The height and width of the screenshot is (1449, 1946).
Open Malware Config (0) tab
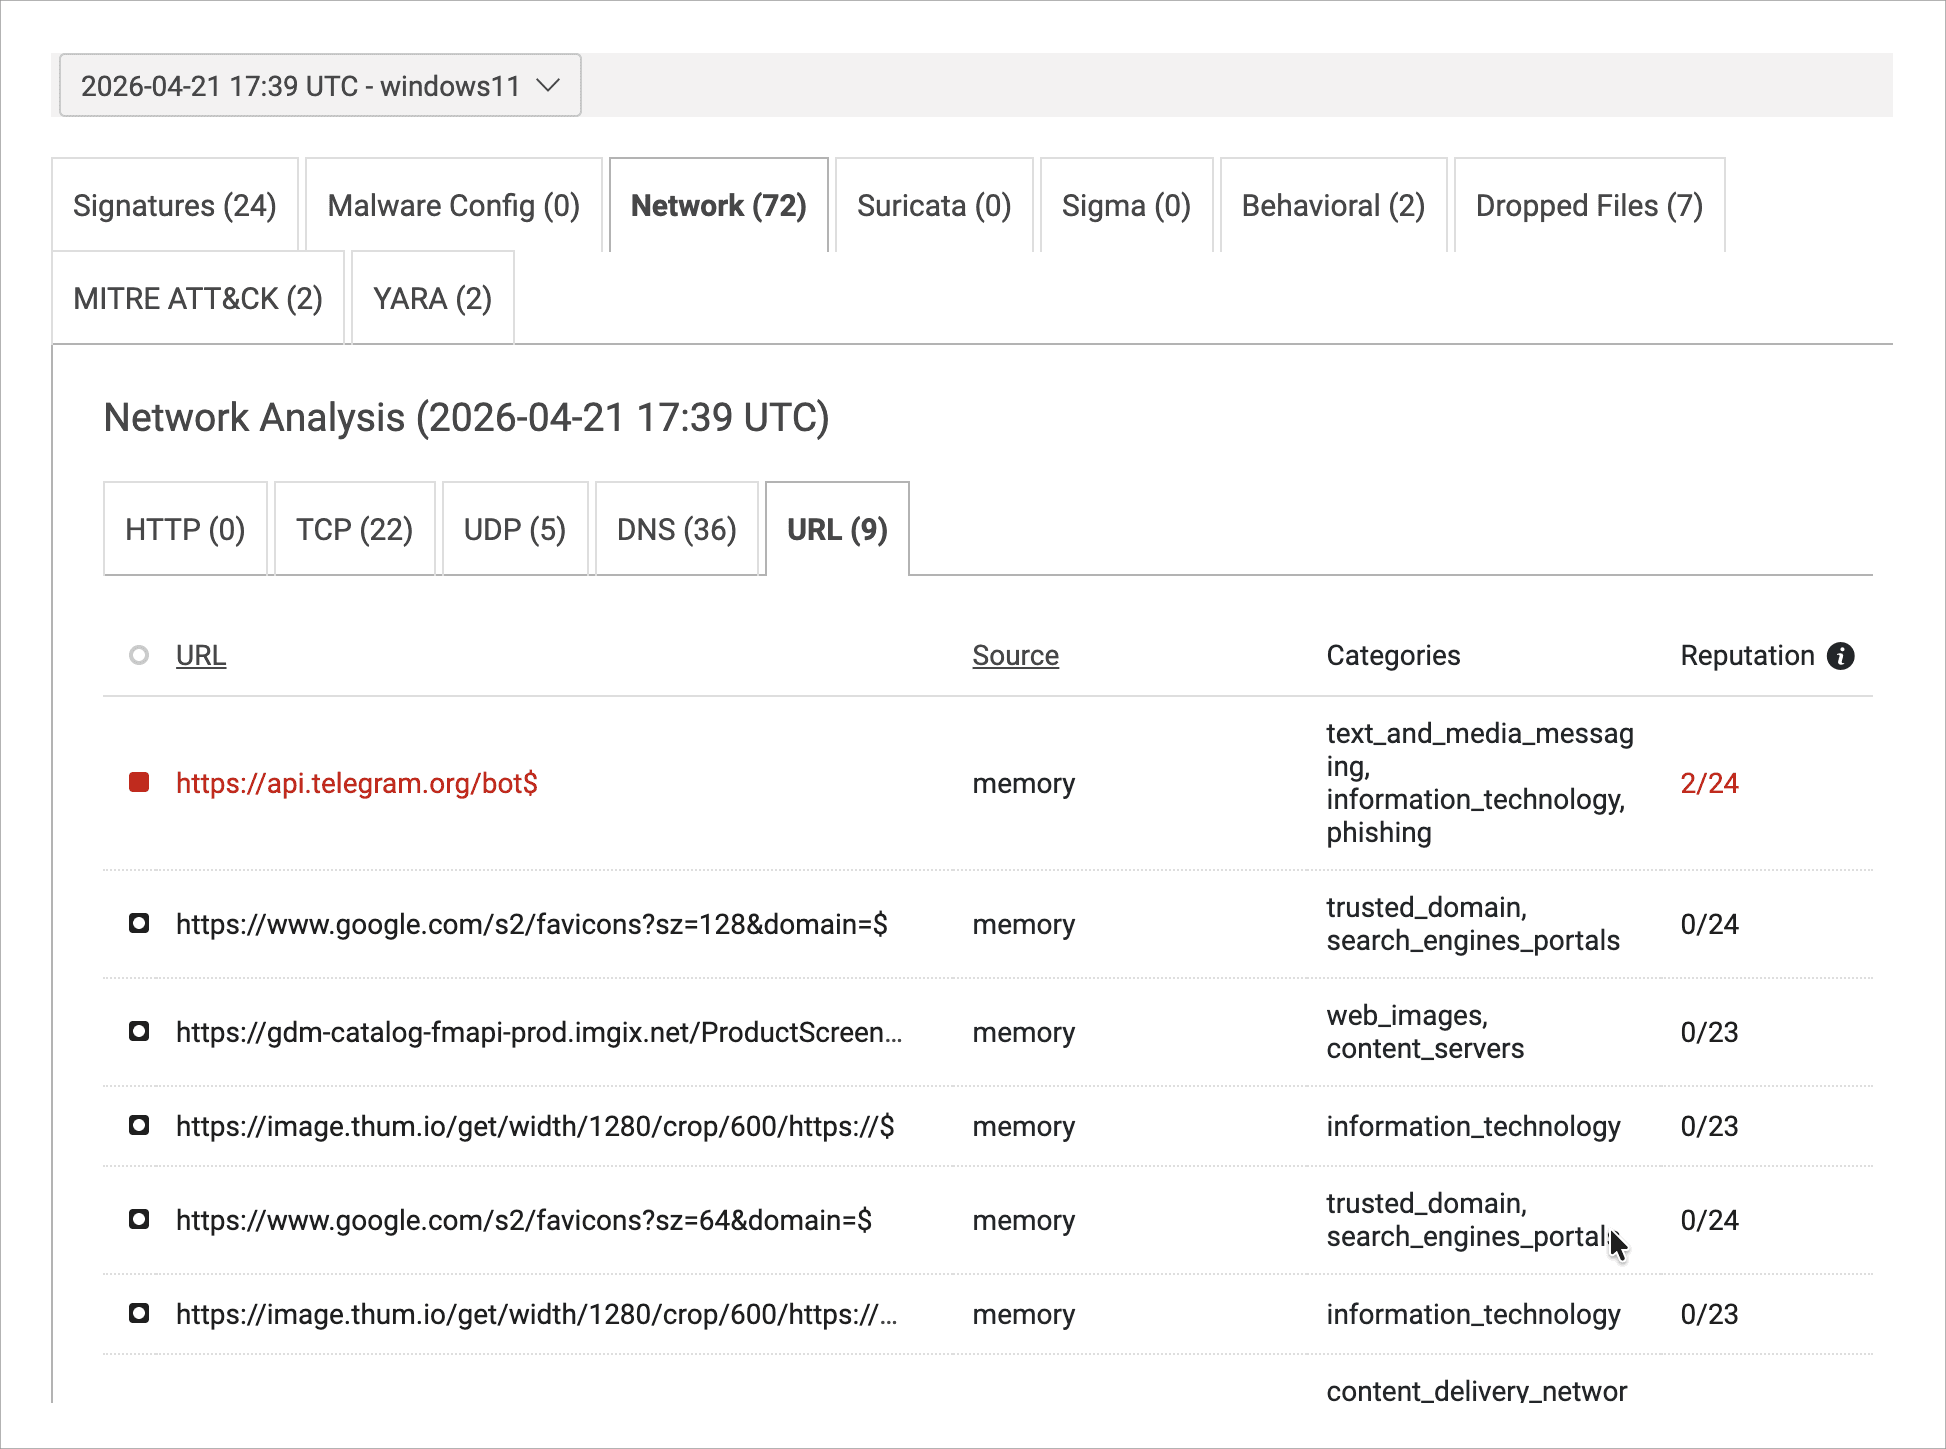point(454,205)
